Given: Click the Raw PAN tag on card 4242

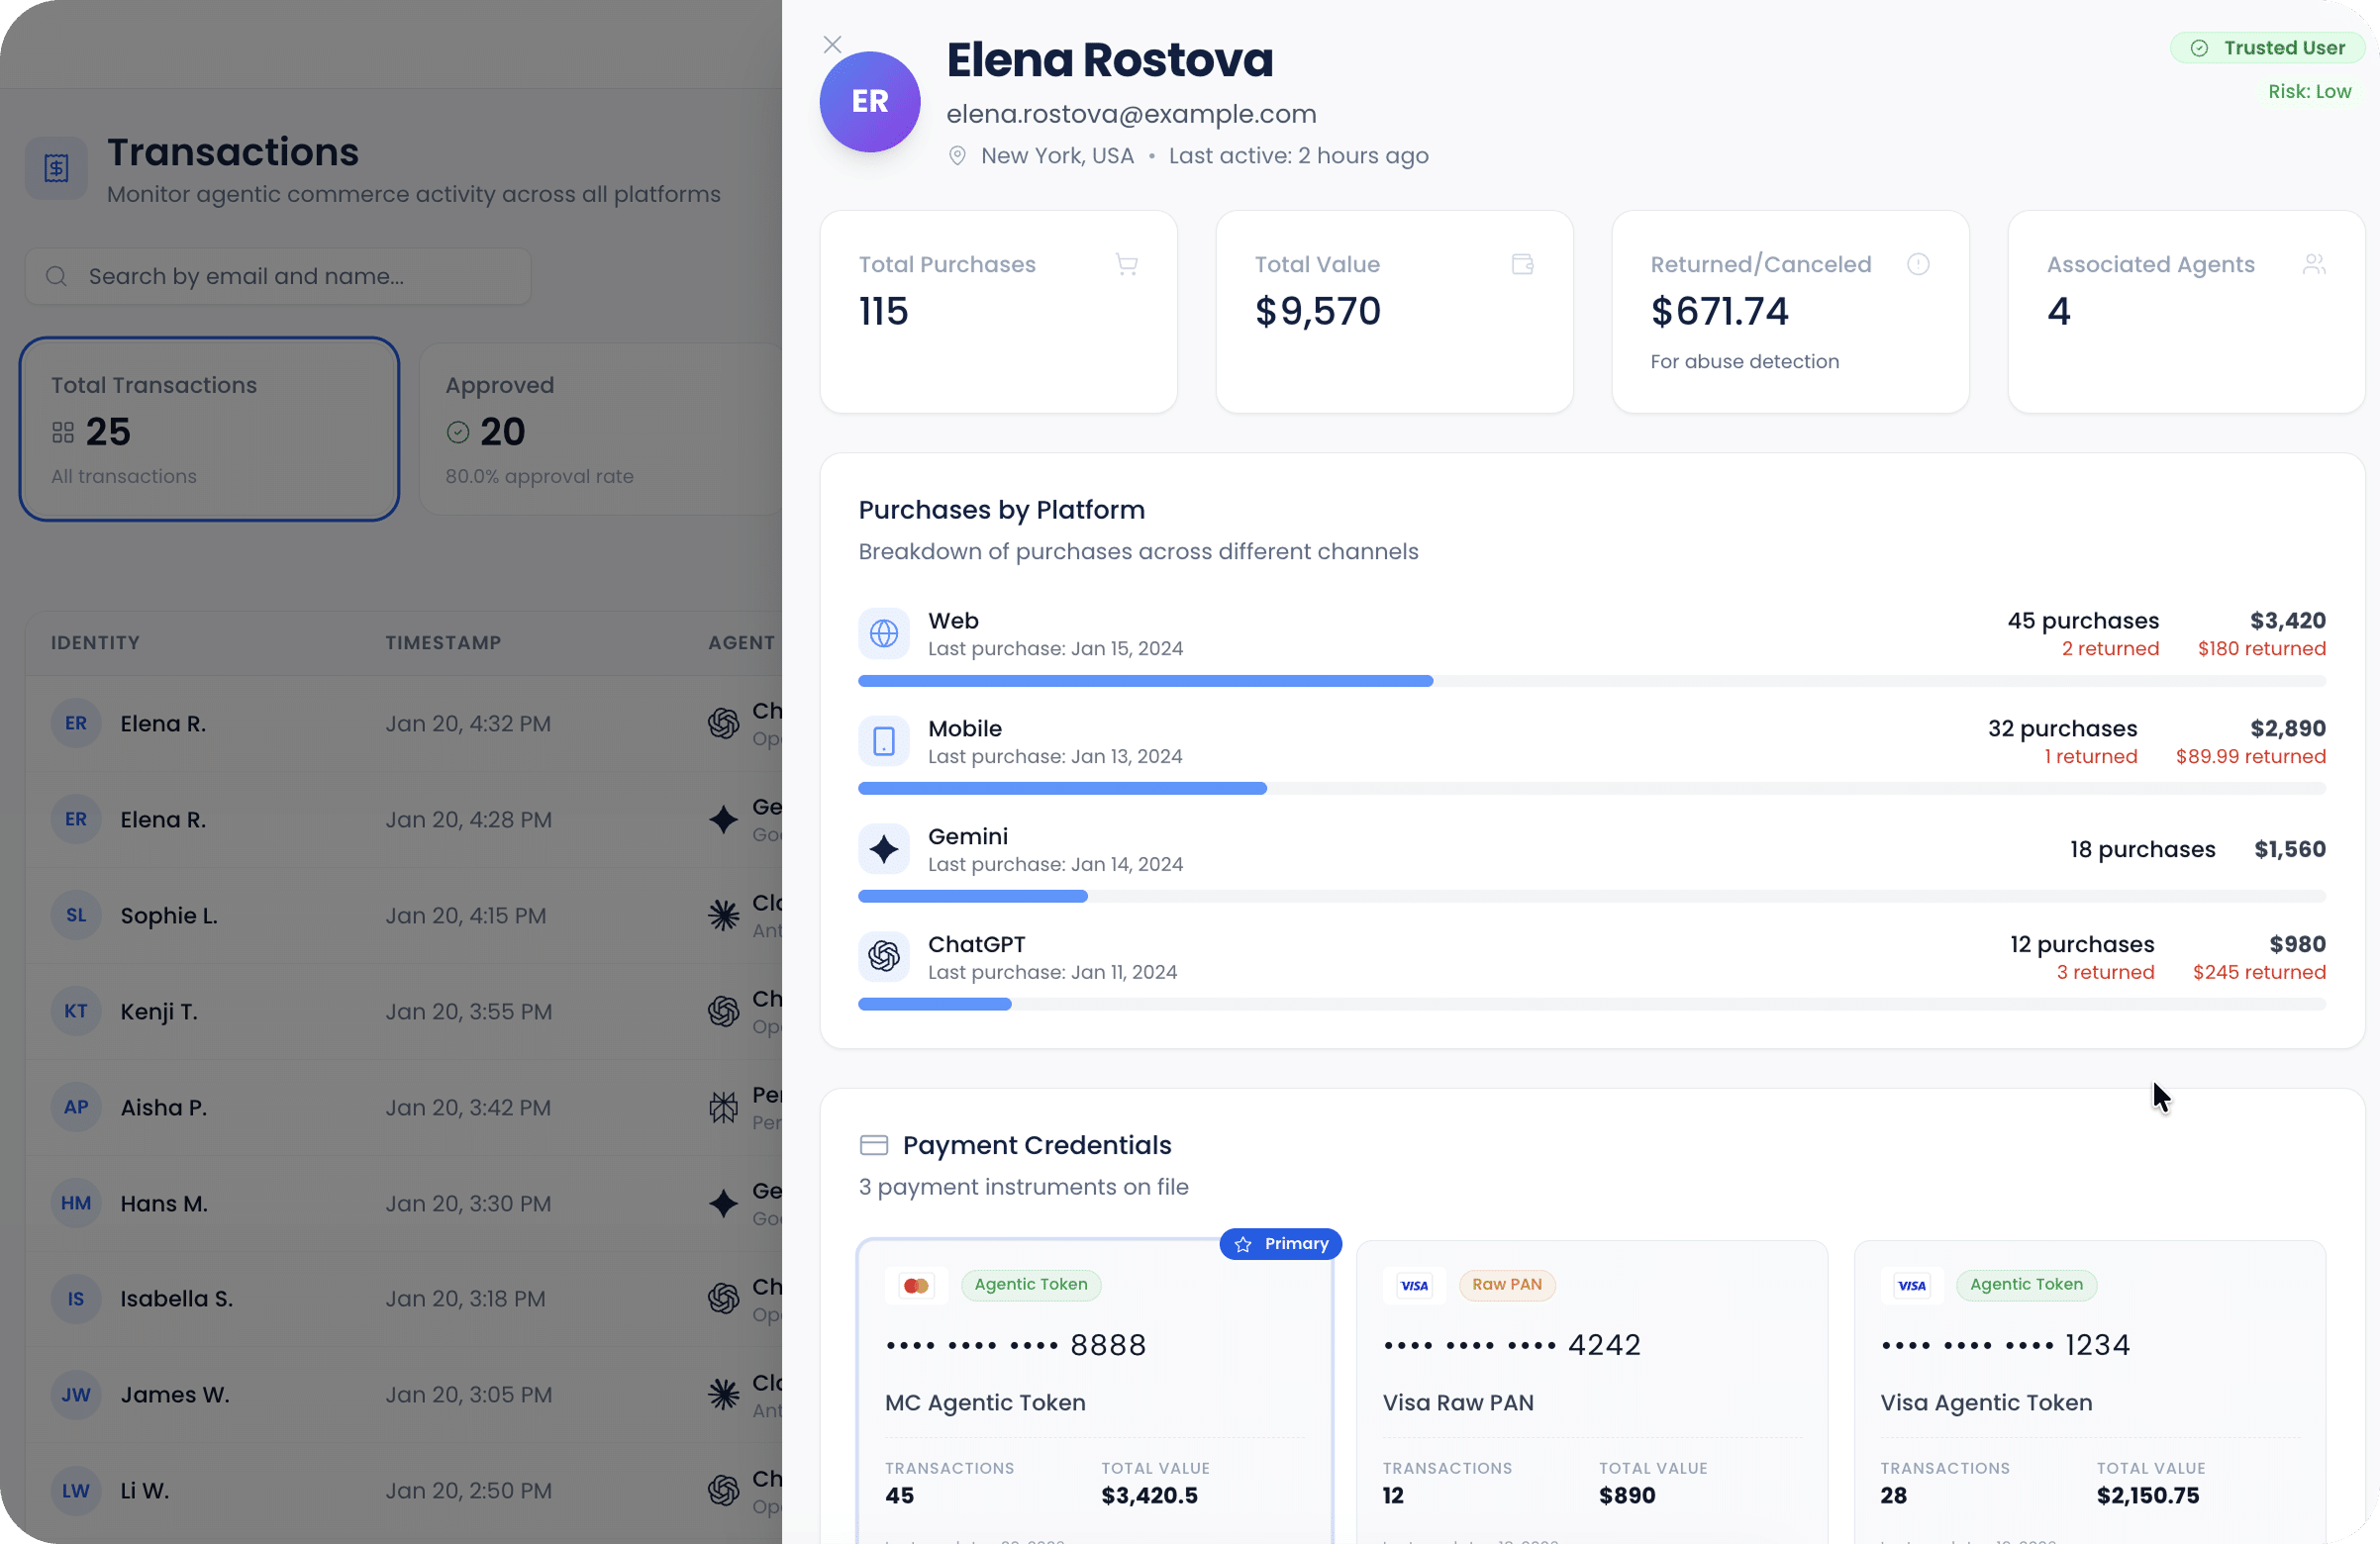Looking at the screenshot, I should 1507,1284.
